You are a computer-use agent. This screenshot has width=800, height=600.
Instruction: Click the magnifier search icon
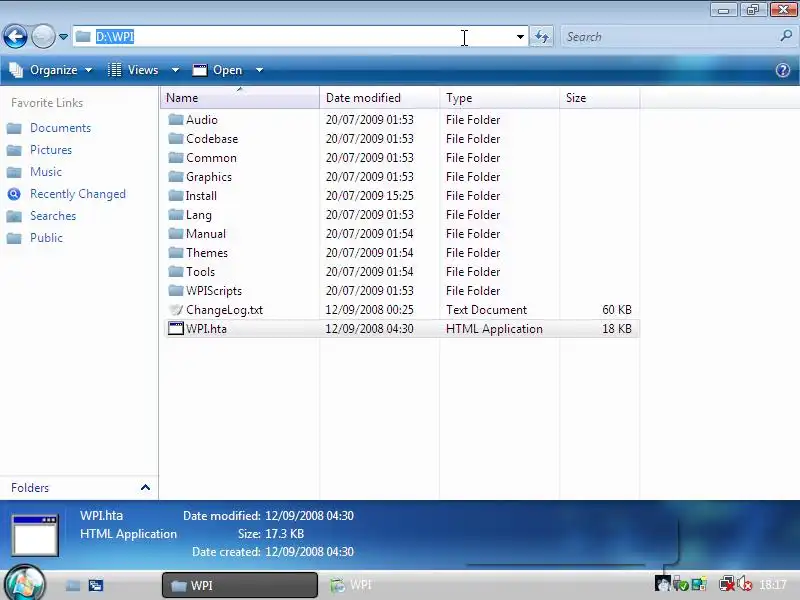coord(786,36)
